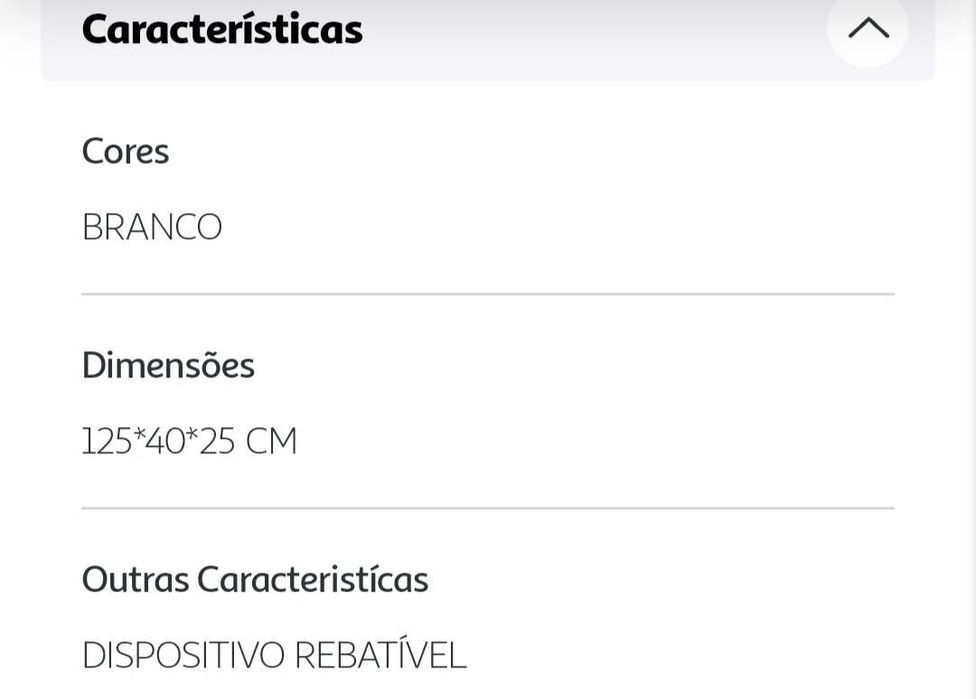Image resolution: width=976 pixels, height=699 pixels.
Task: Click the CM unit text
Action: pyautogui.click(x=271, y=441)
